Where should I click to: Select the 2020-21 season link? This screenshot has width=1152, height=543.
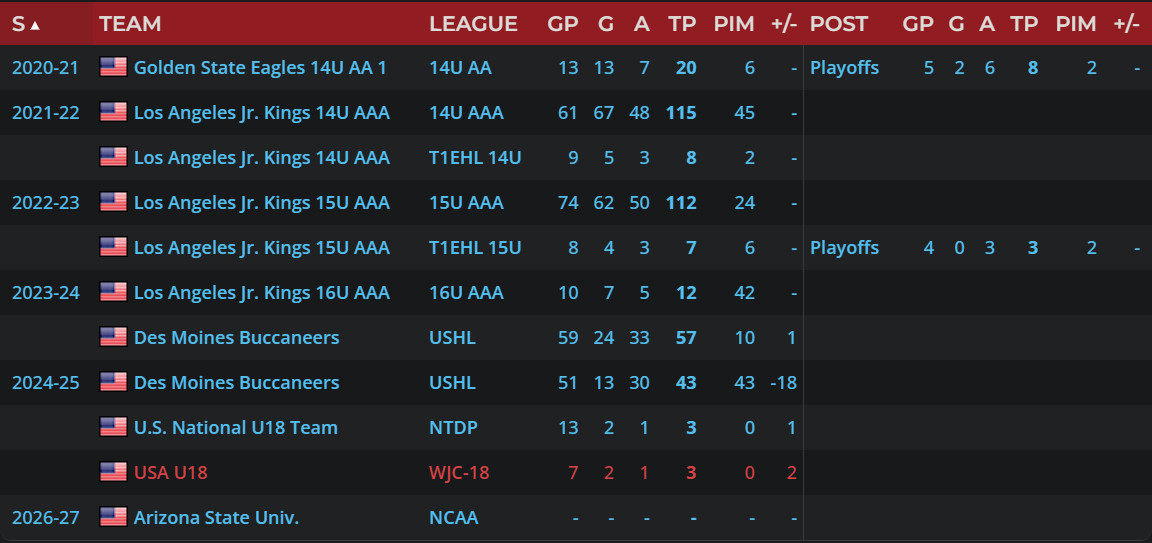coord(45,68)
